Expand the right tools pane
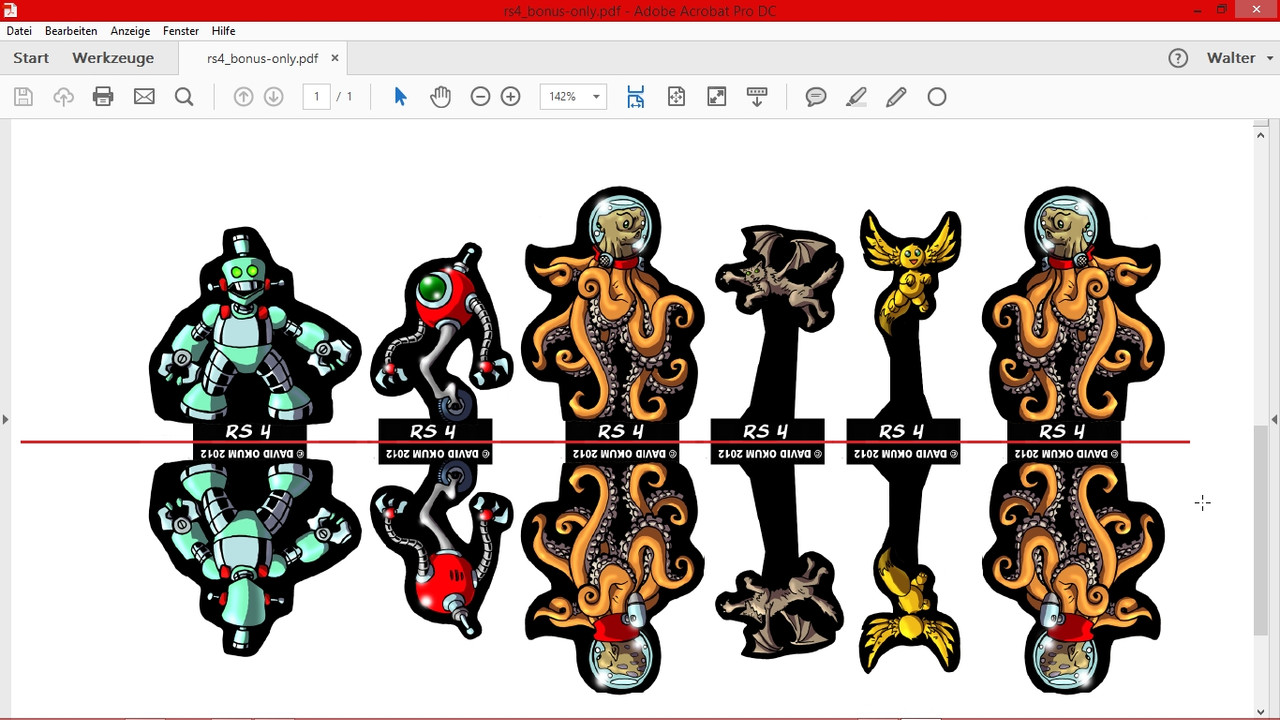The image size is (1280, 720). coord(1274,419)
